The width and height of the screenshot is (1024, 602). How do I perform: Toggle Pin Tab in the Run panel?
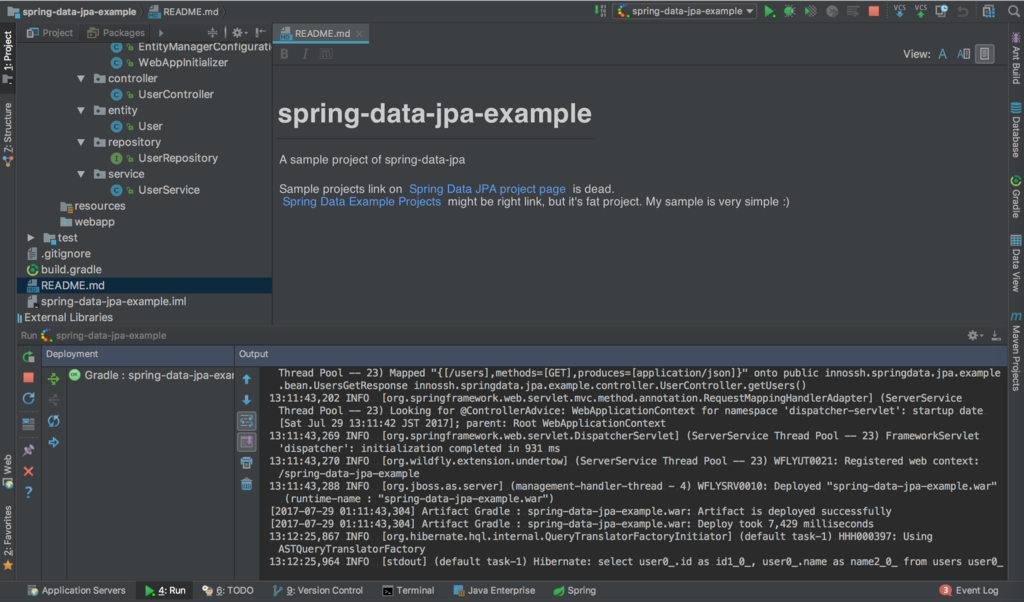point(27,448)
